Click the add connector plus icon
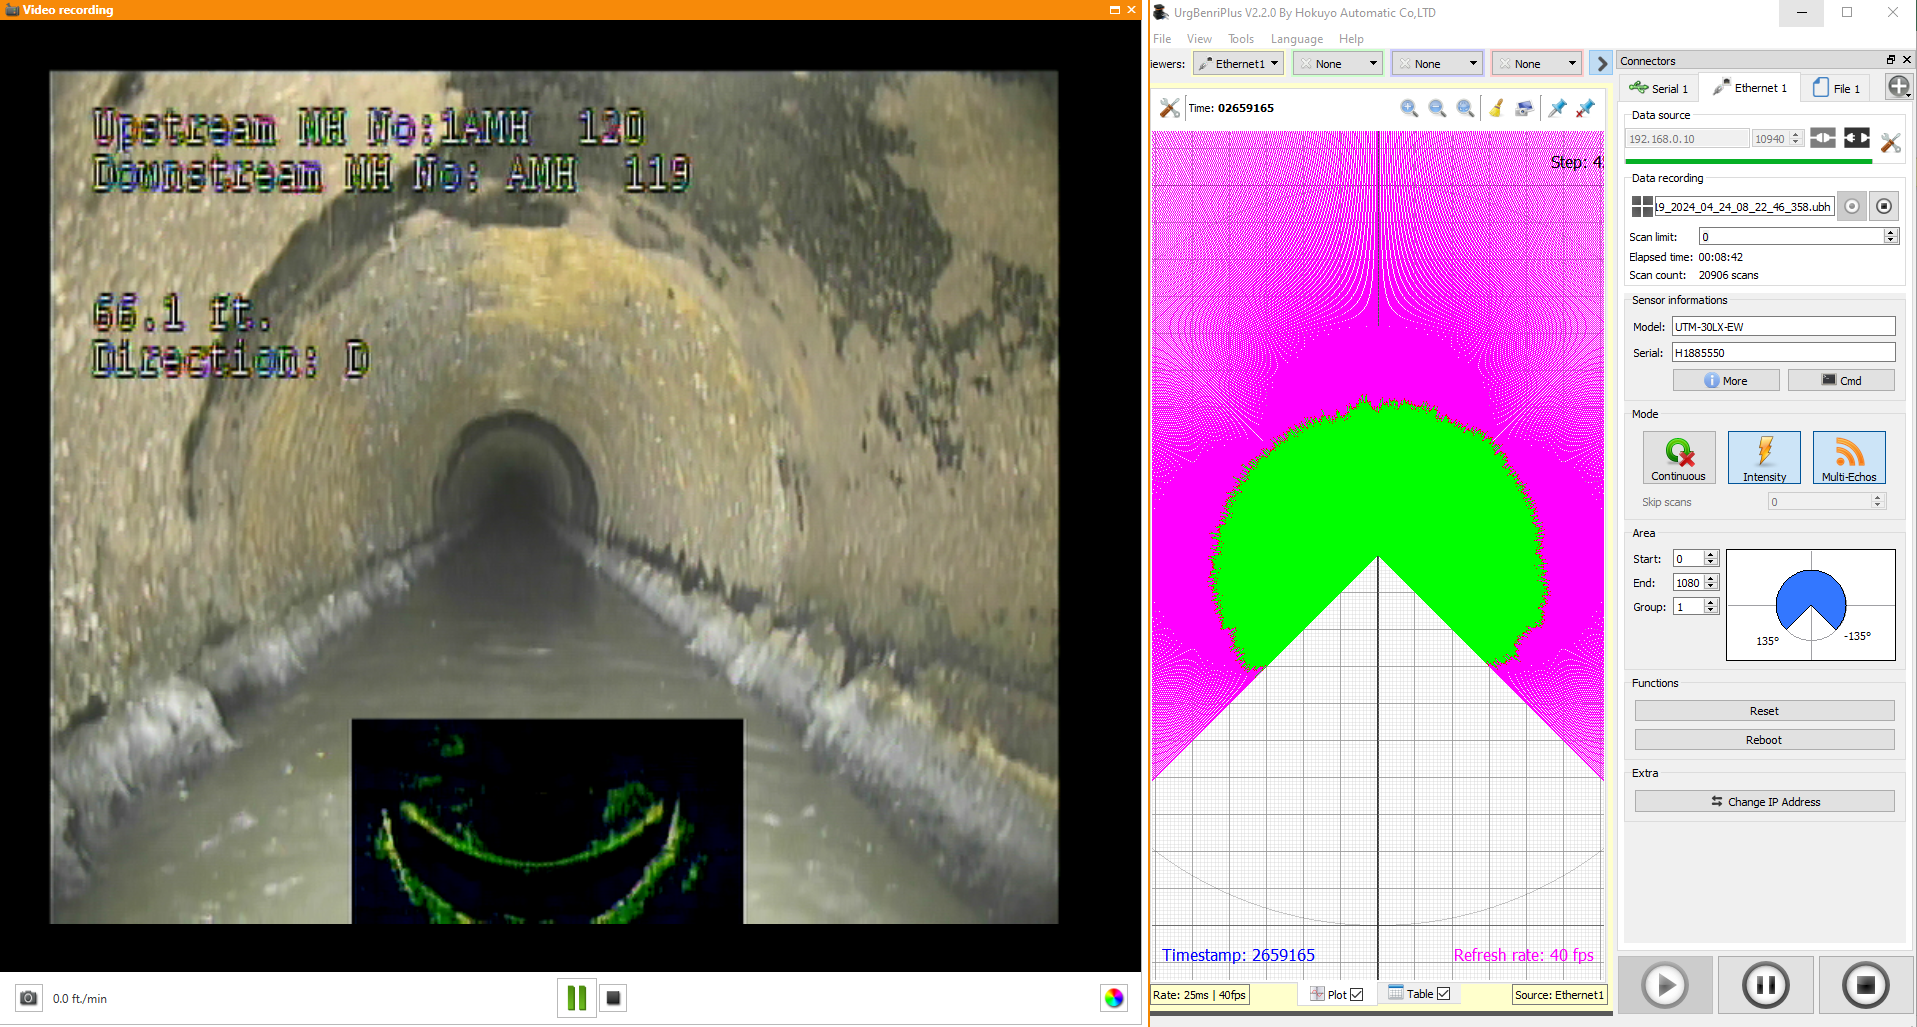Screen dimensions: 1917x1027 point(1898,87)
